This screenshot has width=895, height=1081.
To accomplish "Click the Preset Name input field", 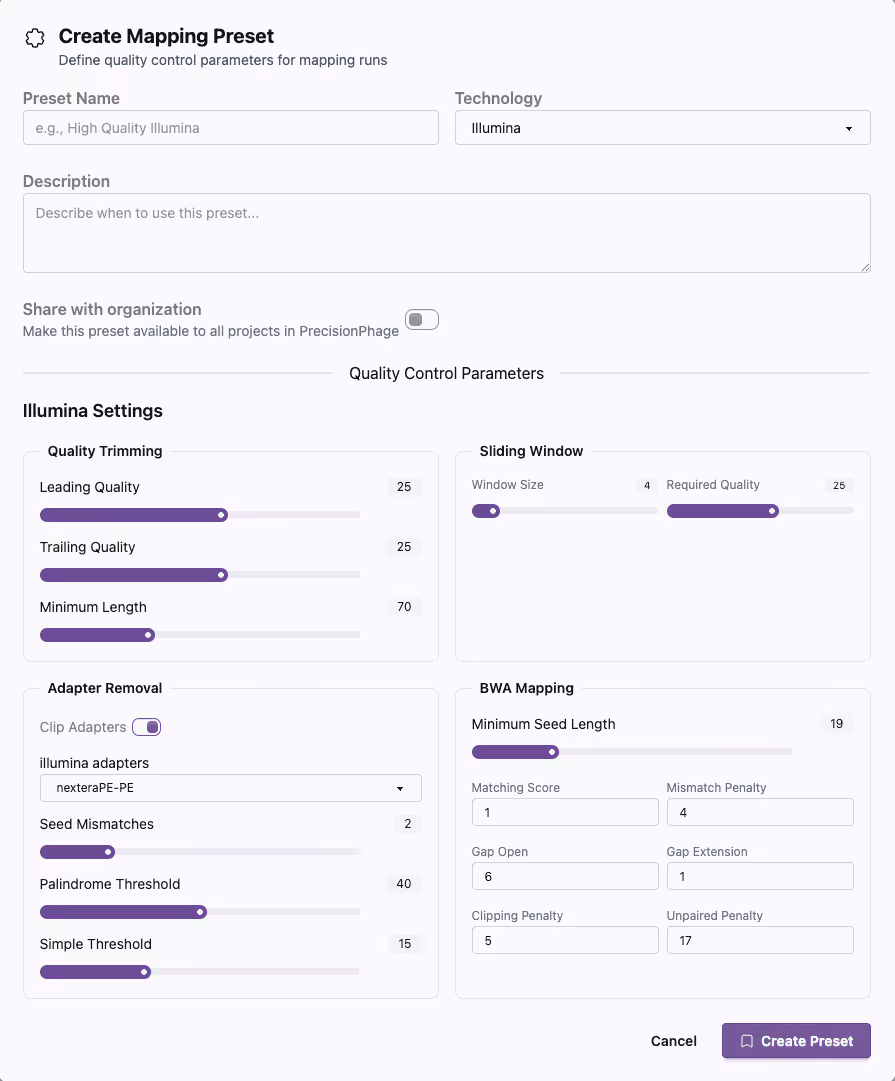I will coord(230,127).
